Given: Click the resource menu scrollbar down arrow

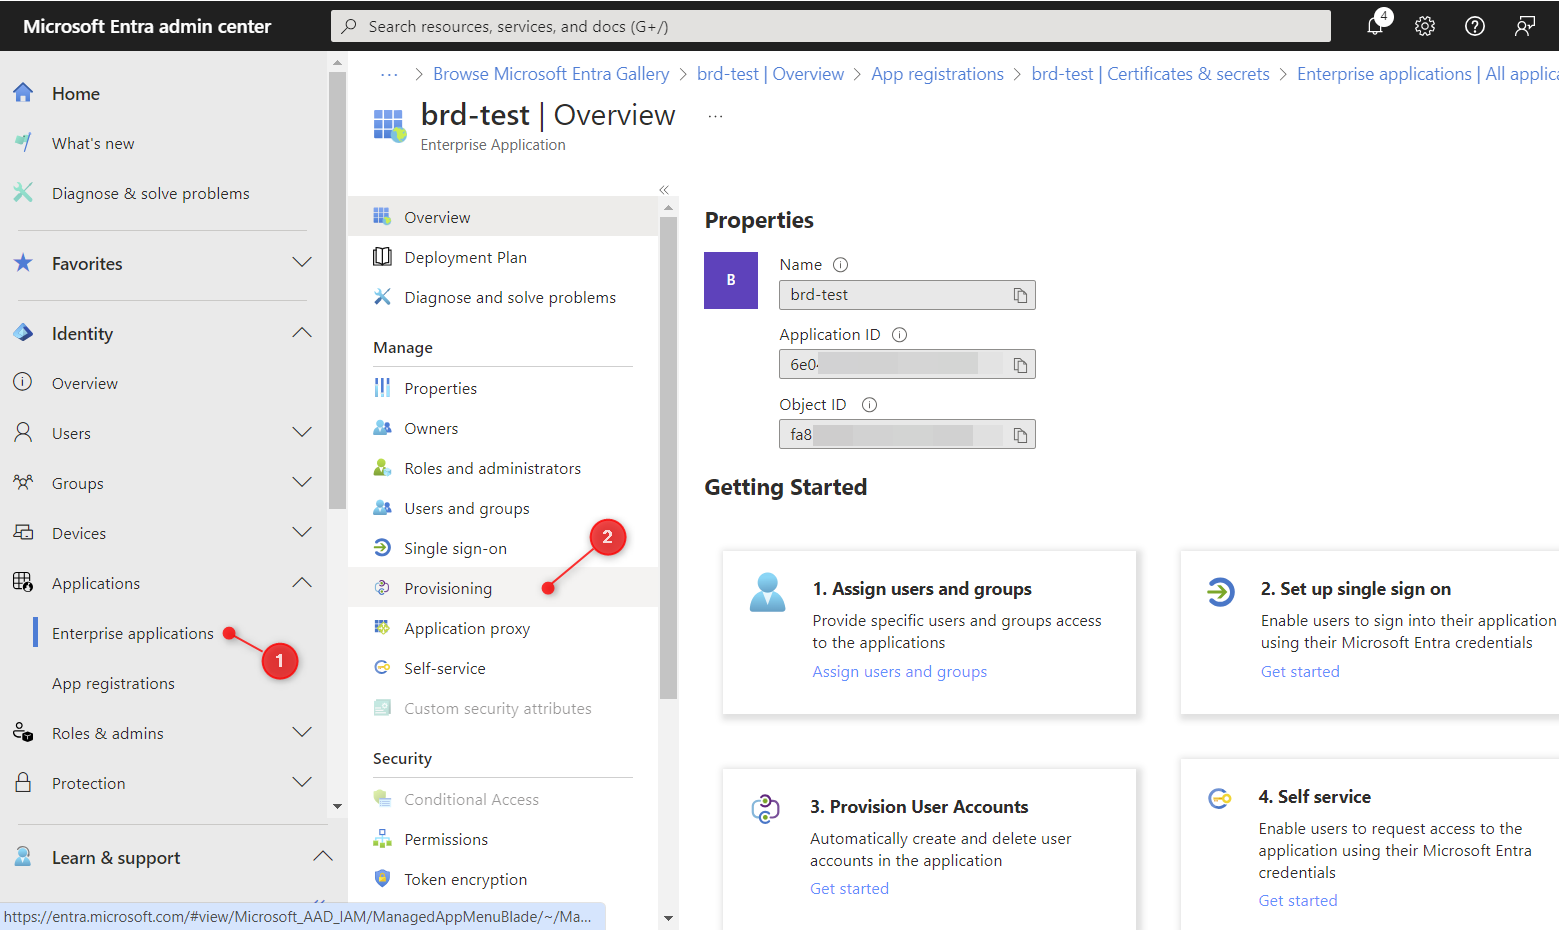Looking at the screenshot, I should 668,918.
